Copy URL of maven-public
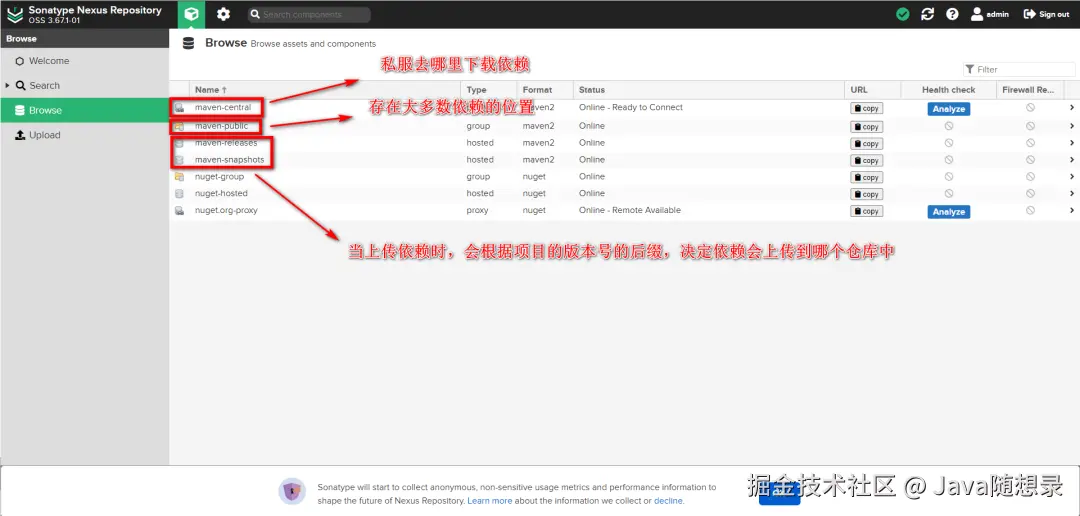The image size is (1080, 516). point(866,127)
